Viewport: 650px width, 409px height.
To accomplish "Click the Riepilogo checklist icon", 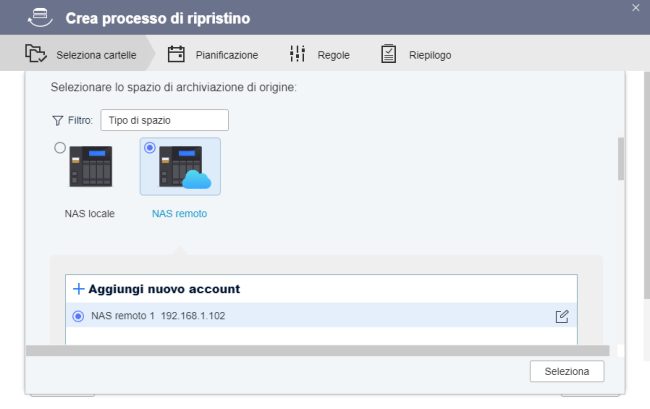I will [x=388, y=54].
